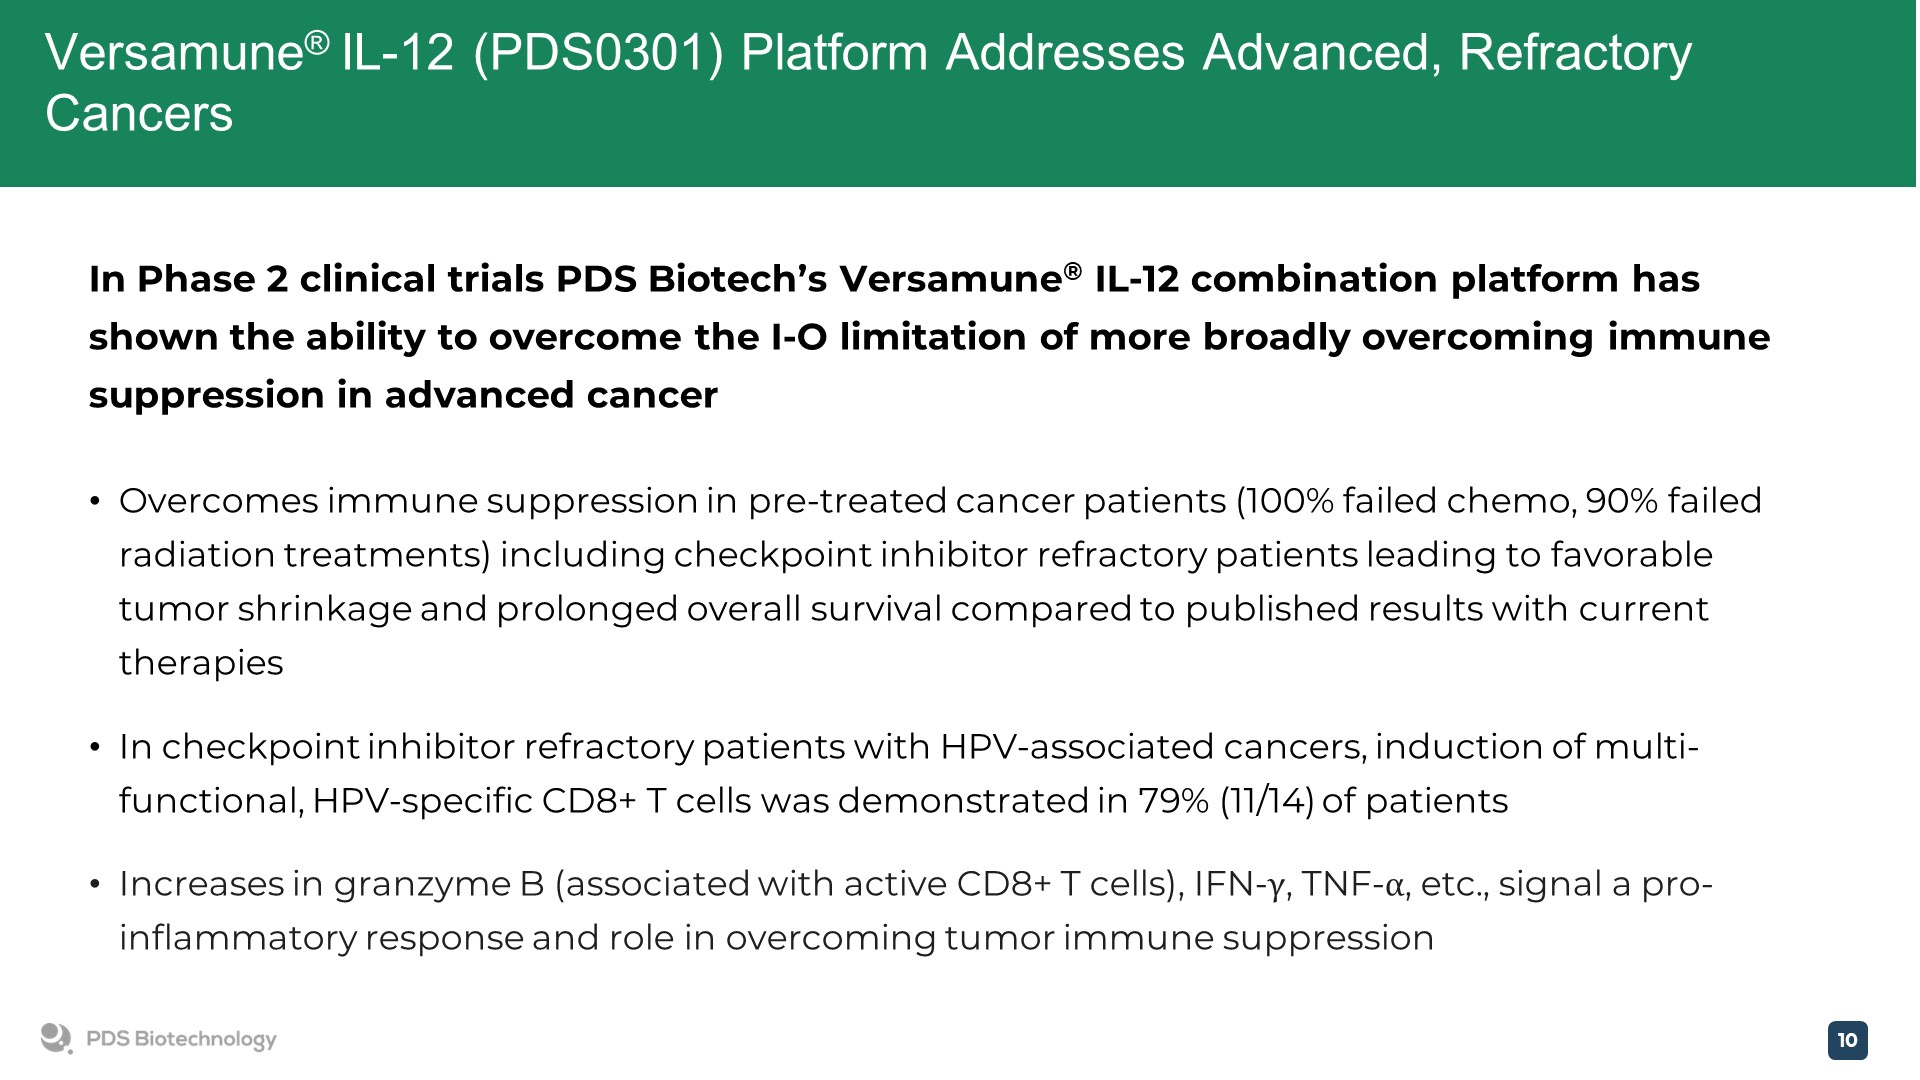Select the 'PDS Biotechnology' footer wordmark
Viewport: 1920px width, 1080px height.
tap(181, 1039)
